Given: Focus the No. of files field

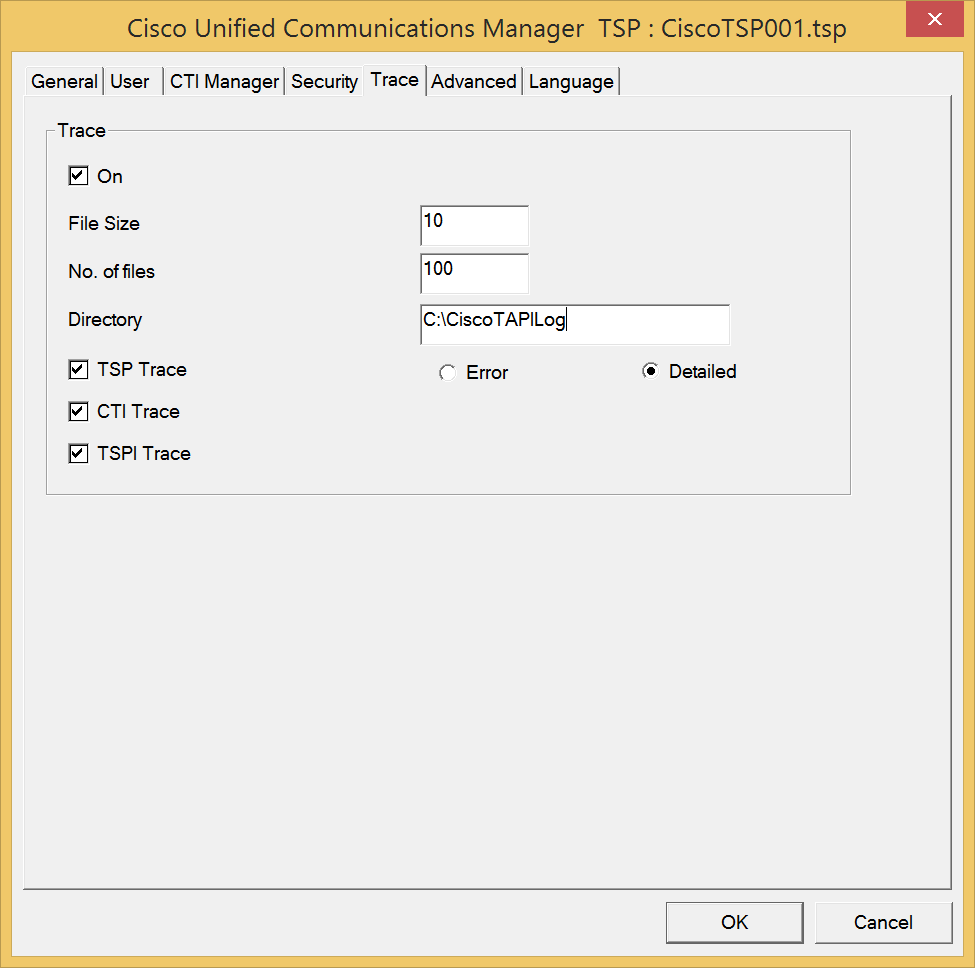Looking at the screenshot, I should (x=474, y=274).
